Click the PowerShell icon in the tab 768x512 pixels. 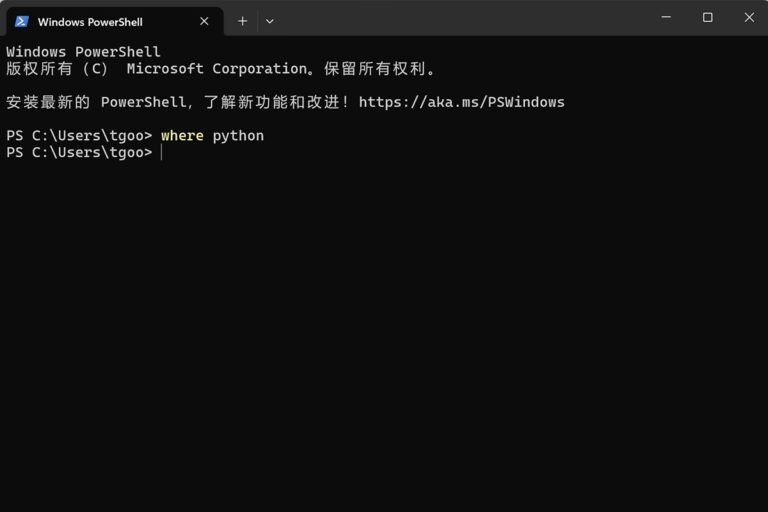[22, 22]
